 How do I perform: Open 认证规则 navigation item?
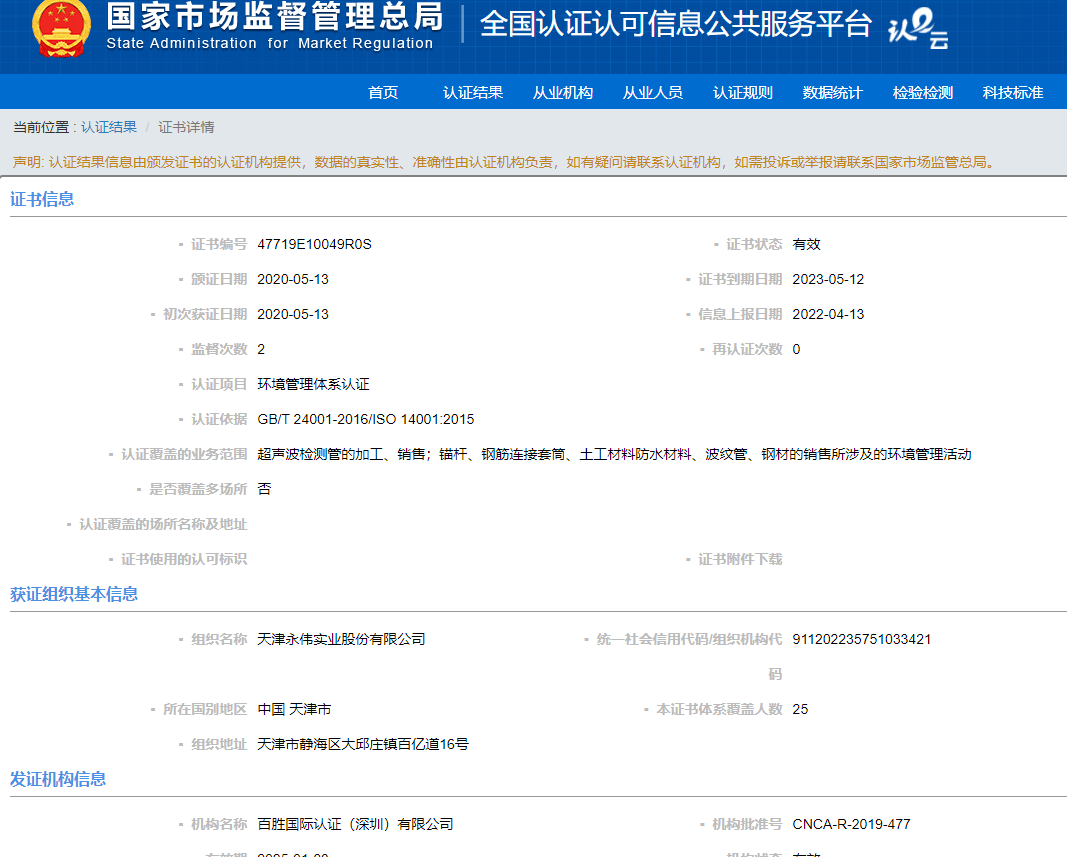tap(743, 93)
